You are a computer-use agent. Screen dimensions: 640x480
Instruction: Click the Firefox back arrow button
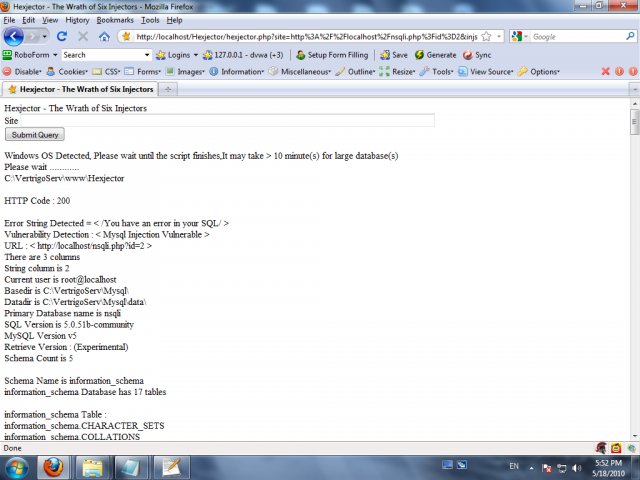coord(13,37)
